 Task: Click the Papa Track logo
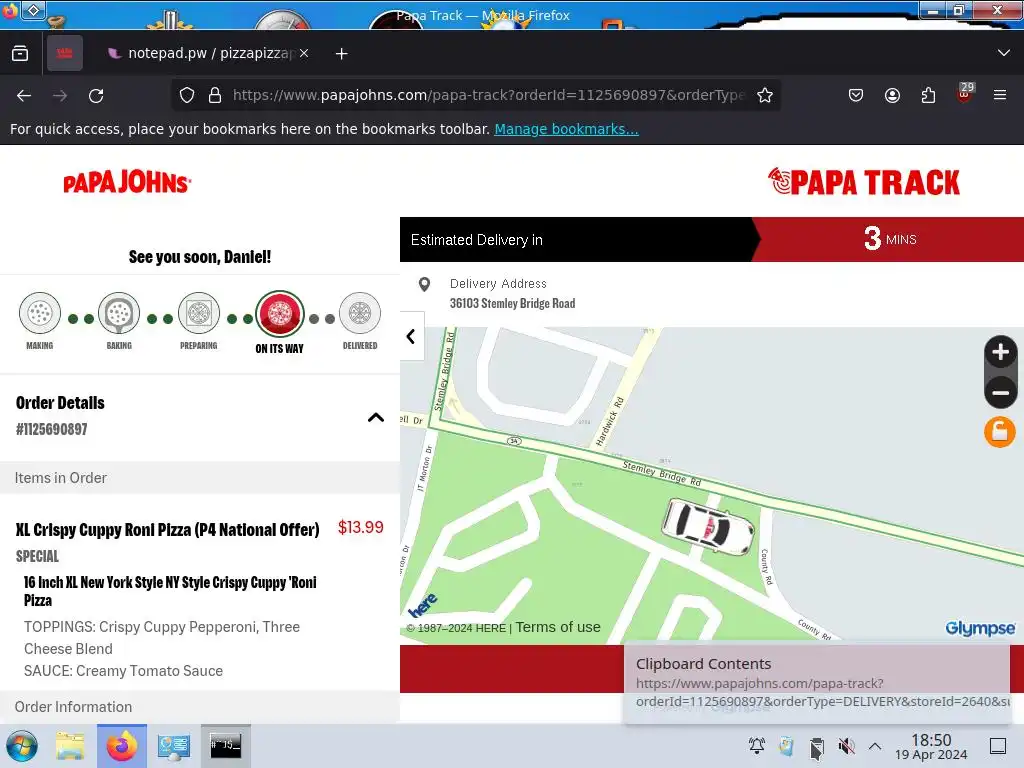864,182
